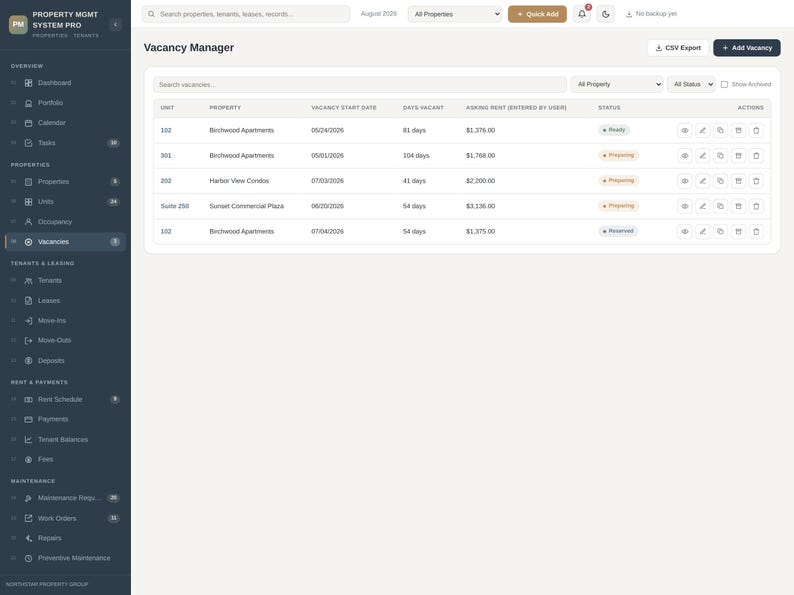Image resolution: width=794 pixels, height=595 pixels.
Task: Click the Add Vacancy button
Action: tap(747, 48)
